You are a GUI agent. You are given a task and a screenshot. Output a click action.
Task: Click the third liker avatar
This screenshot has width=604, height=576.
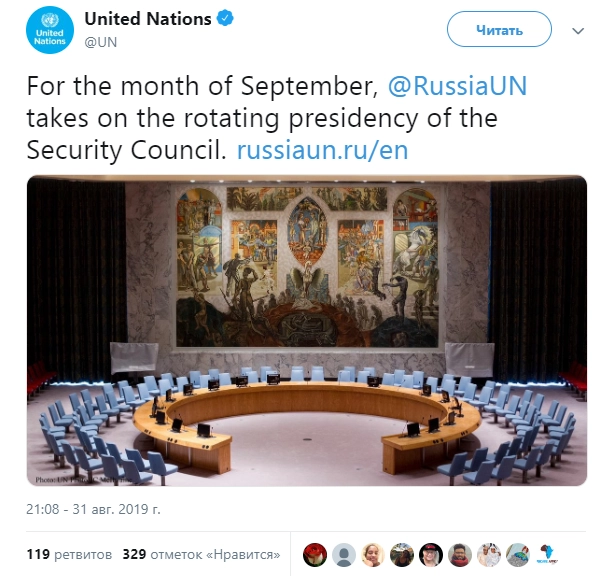pyautogui.click(x=373, y=554)
